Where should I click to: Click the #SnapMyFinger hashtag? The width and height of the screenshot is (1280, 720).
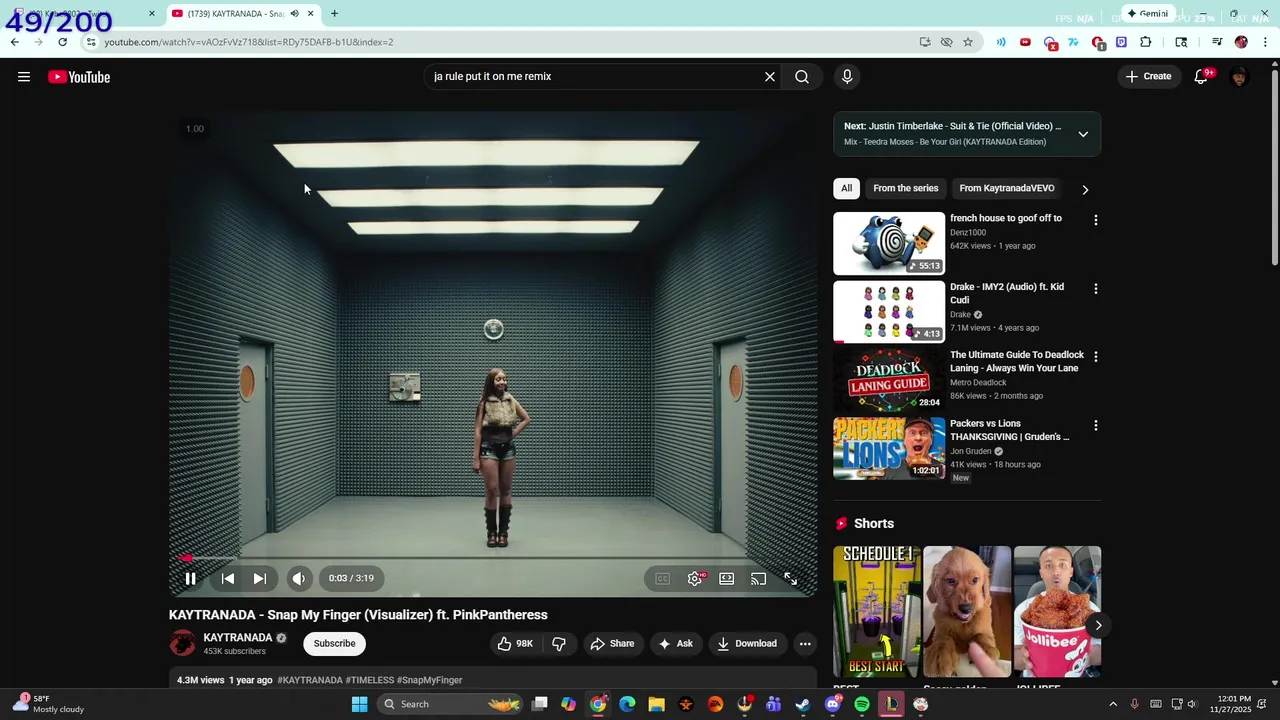[429, 680]
